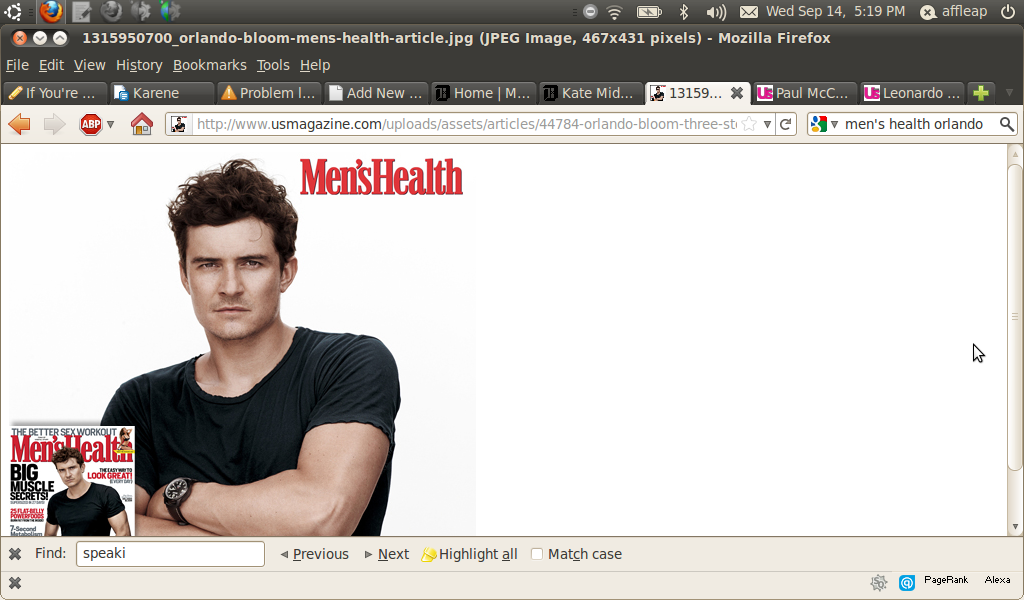This screenshot has height=600, width=1024.
Task: Click the site identity favicon in URL bar
Action: click(x=179, y=124)
